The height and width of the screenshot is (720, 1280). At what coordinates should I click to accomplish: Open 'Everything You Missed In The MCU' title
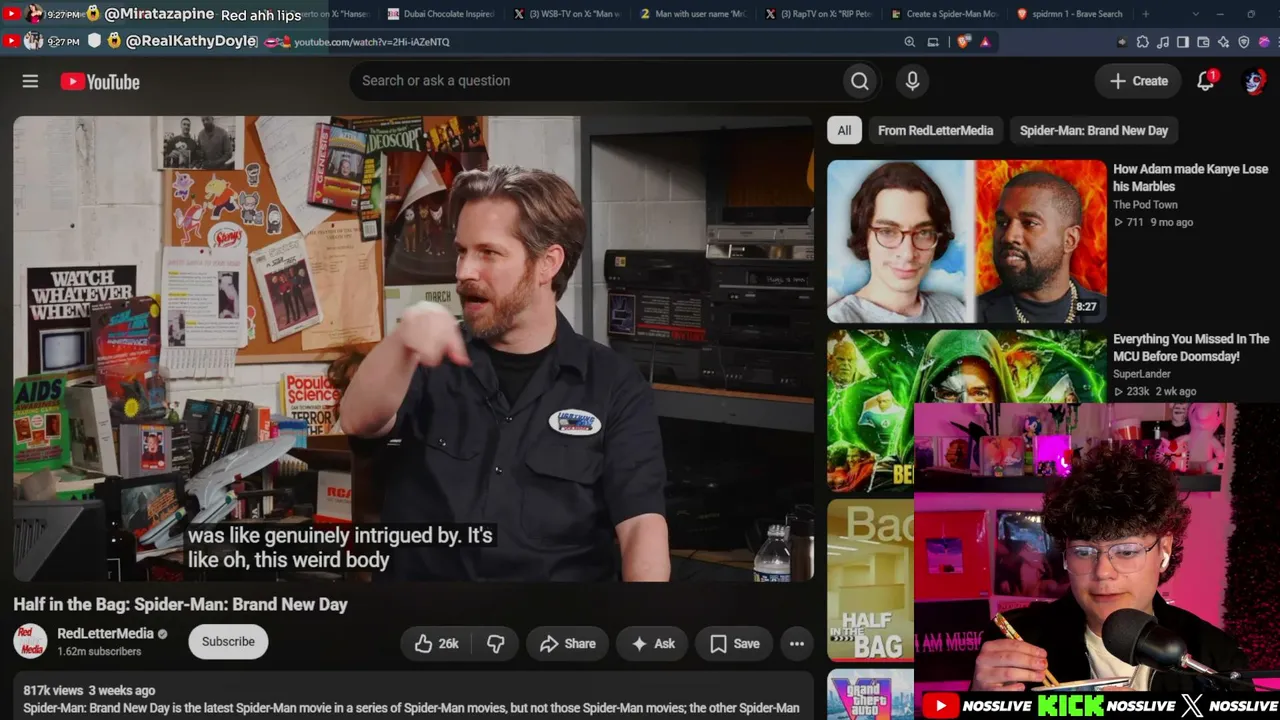[1191, 348]
